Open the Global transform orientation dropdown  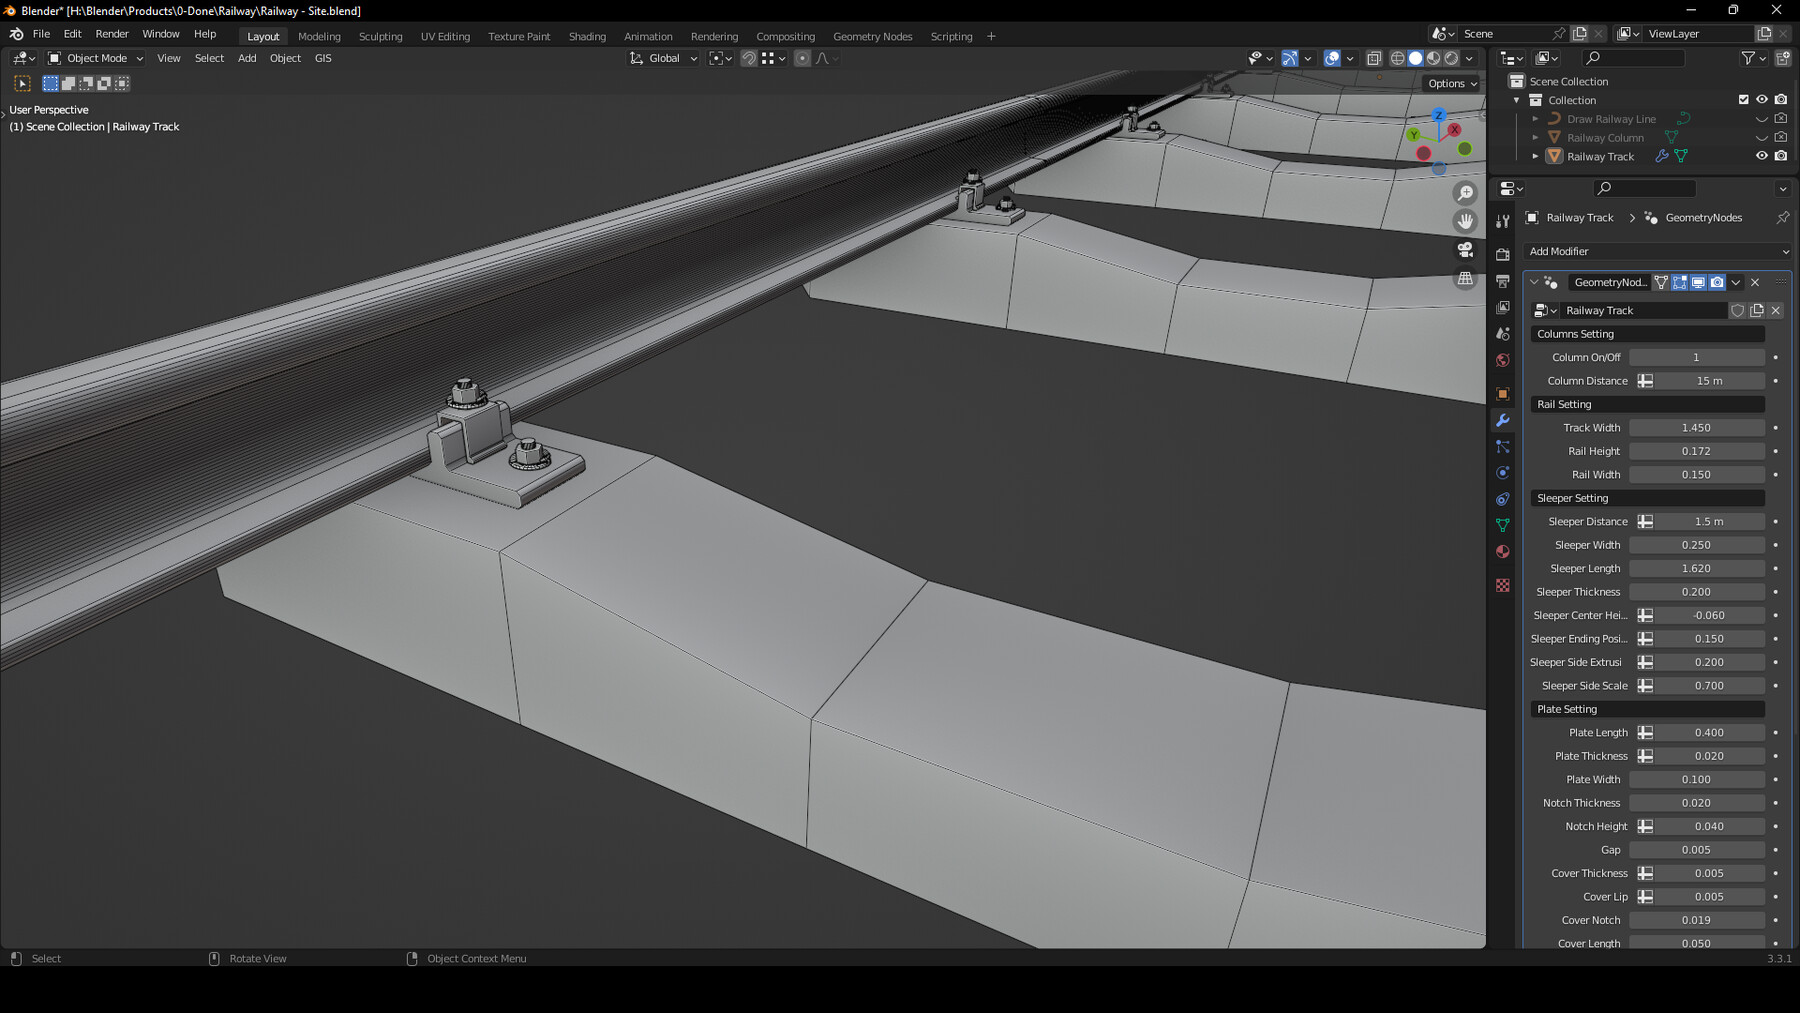point(662,58)
